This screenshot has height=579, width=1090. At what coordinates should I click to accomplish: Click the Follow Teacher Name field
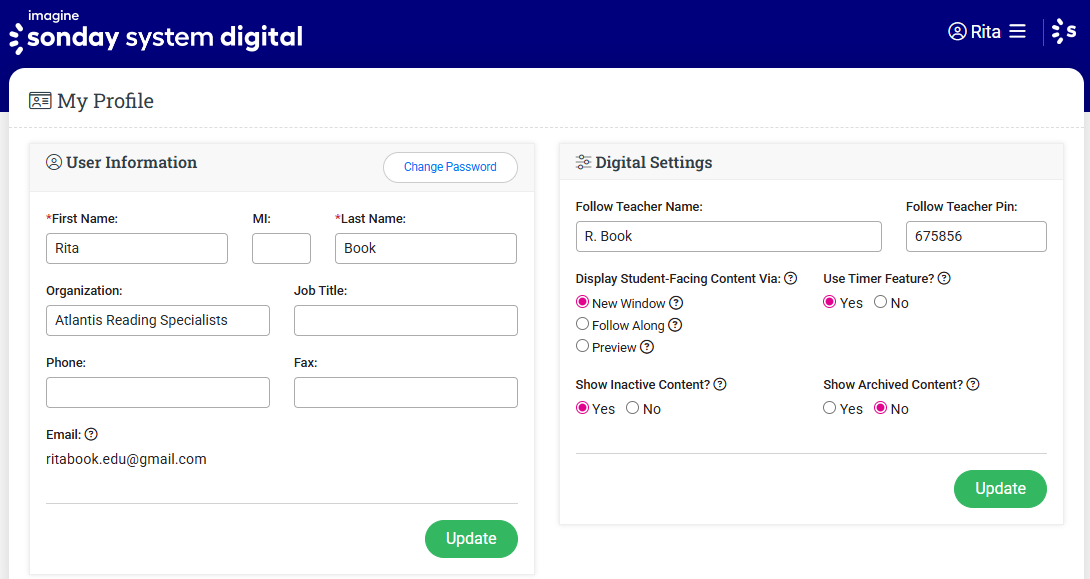[x=729, y=236]
